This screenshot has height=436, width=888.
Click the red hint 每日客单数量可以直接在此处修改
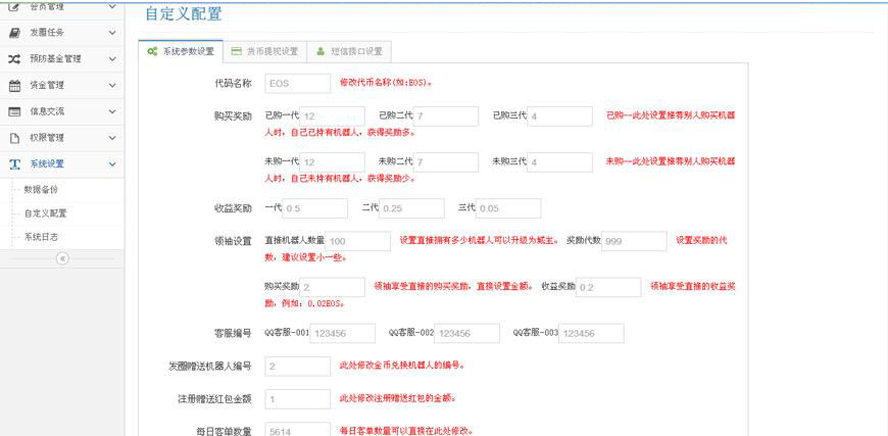[x=406, y=431]
